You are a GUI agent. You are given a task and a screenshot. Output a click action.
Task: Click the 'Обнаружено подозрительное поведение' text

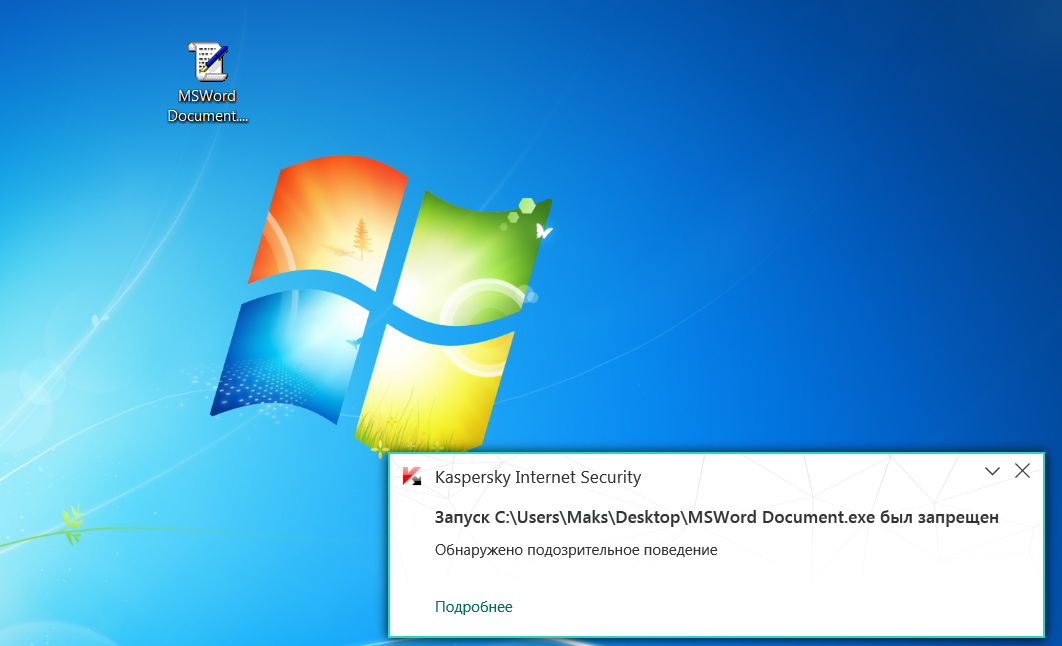pos(576,550)
